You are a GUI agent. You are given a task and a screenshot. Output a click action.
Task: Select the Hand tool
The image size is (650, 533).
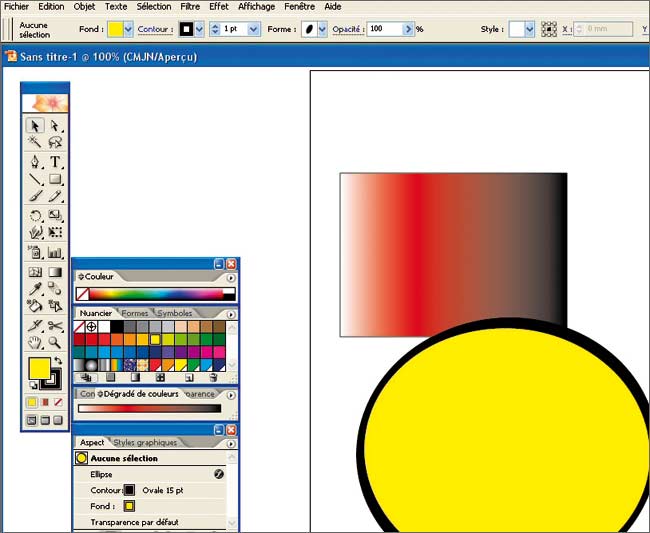pos(36,342)
